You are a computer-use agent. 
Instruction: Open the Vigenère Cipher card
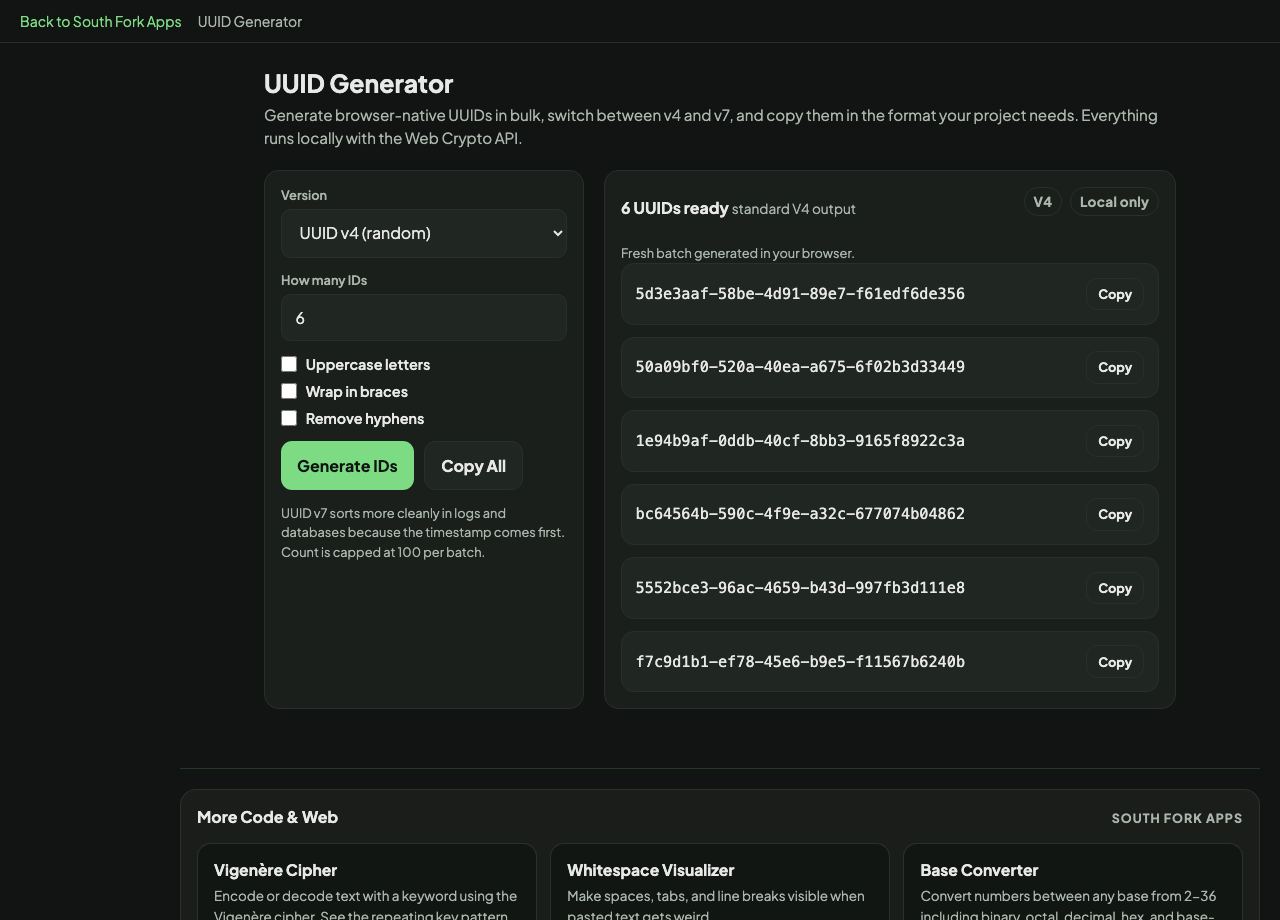point(367,882)
